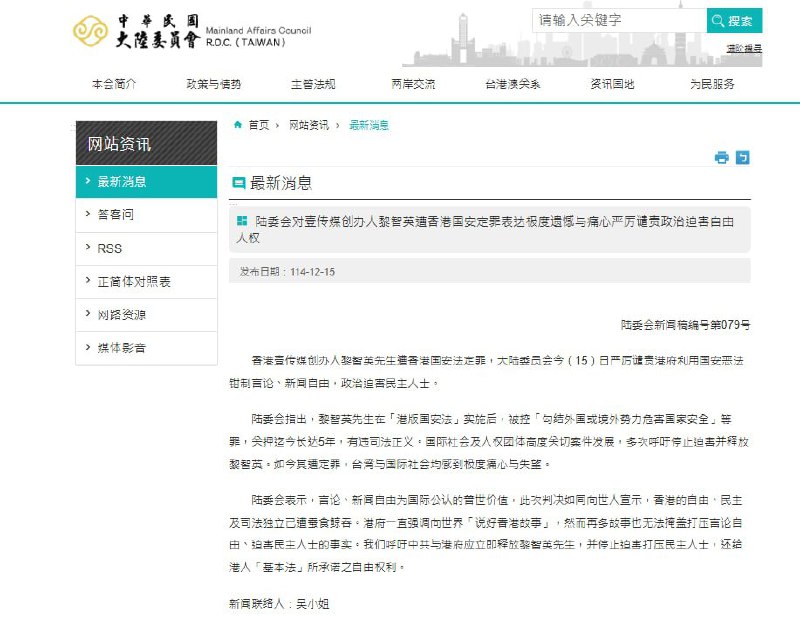This screenshot has height=620, width=800.
Task: Click the teal 搜索 search button
Action: (x=733, y=19)
